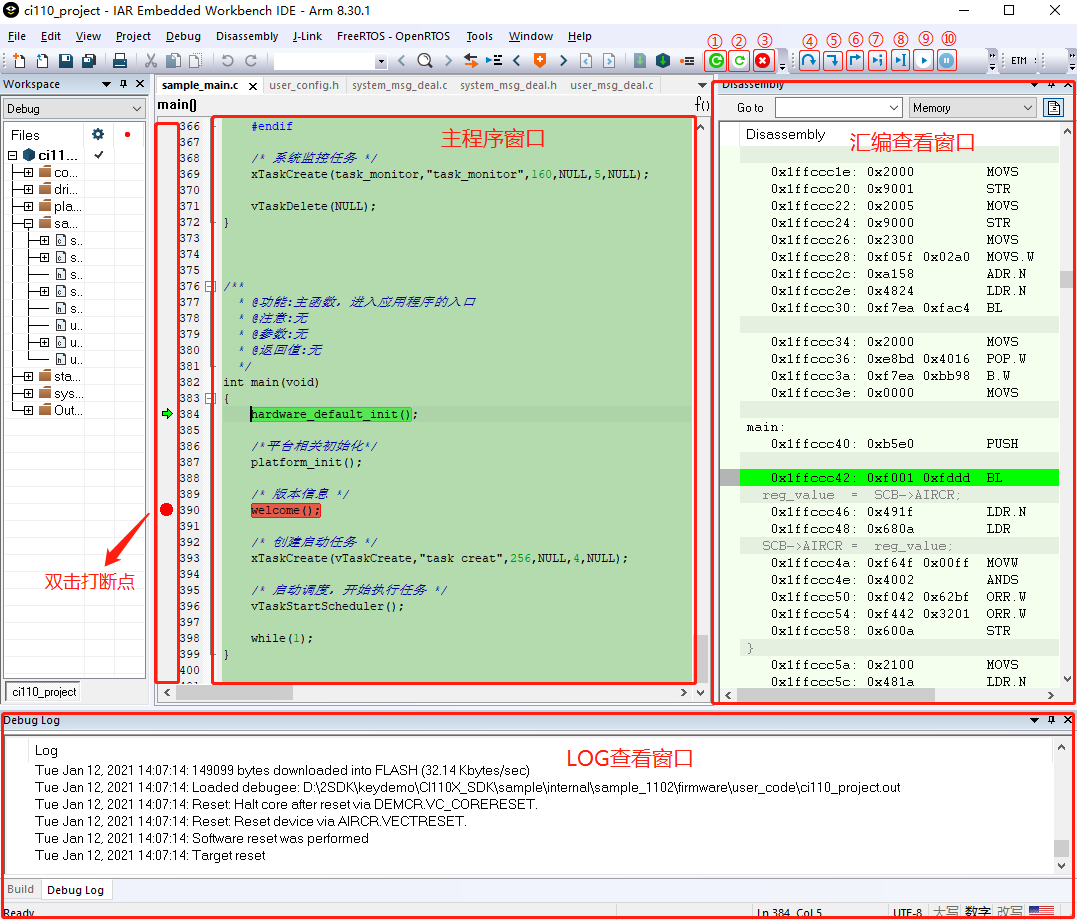Click the ETM toolbar button
This screenshot has height=920, width=1077.
coord(1019,61)
